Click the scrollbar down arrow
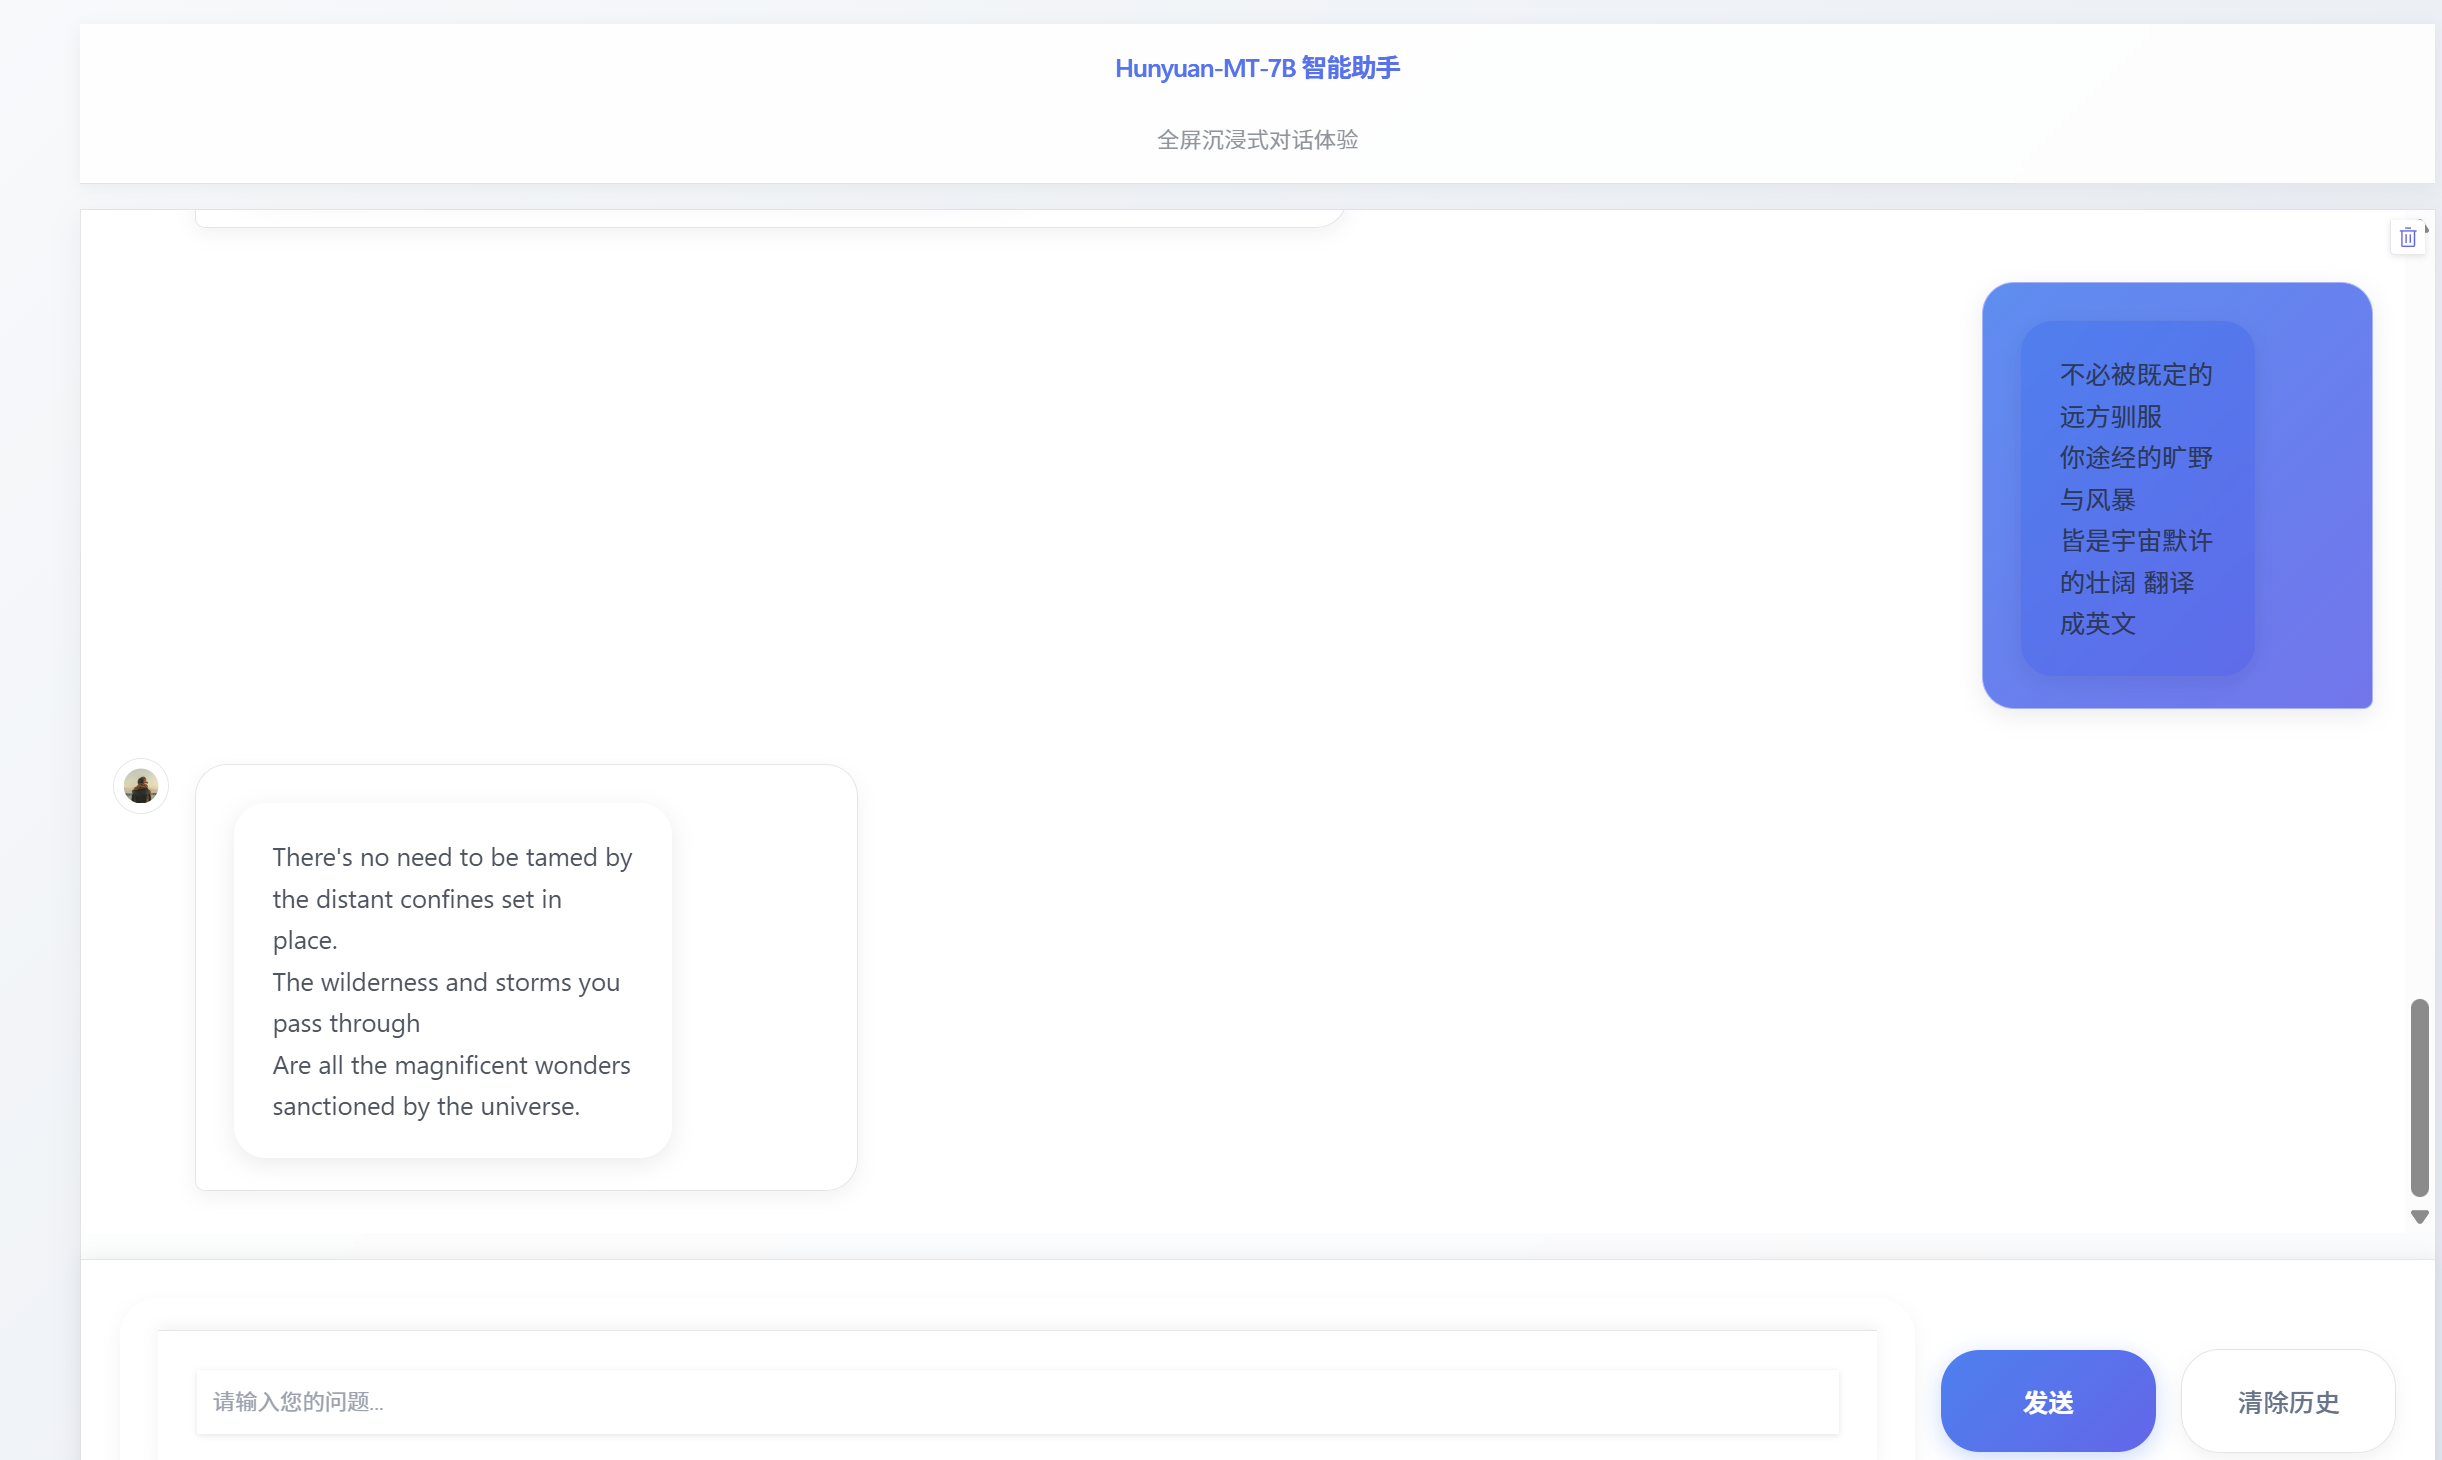Image resolution: width=2442 pixels, height=1460 pixels. 2419,1217
